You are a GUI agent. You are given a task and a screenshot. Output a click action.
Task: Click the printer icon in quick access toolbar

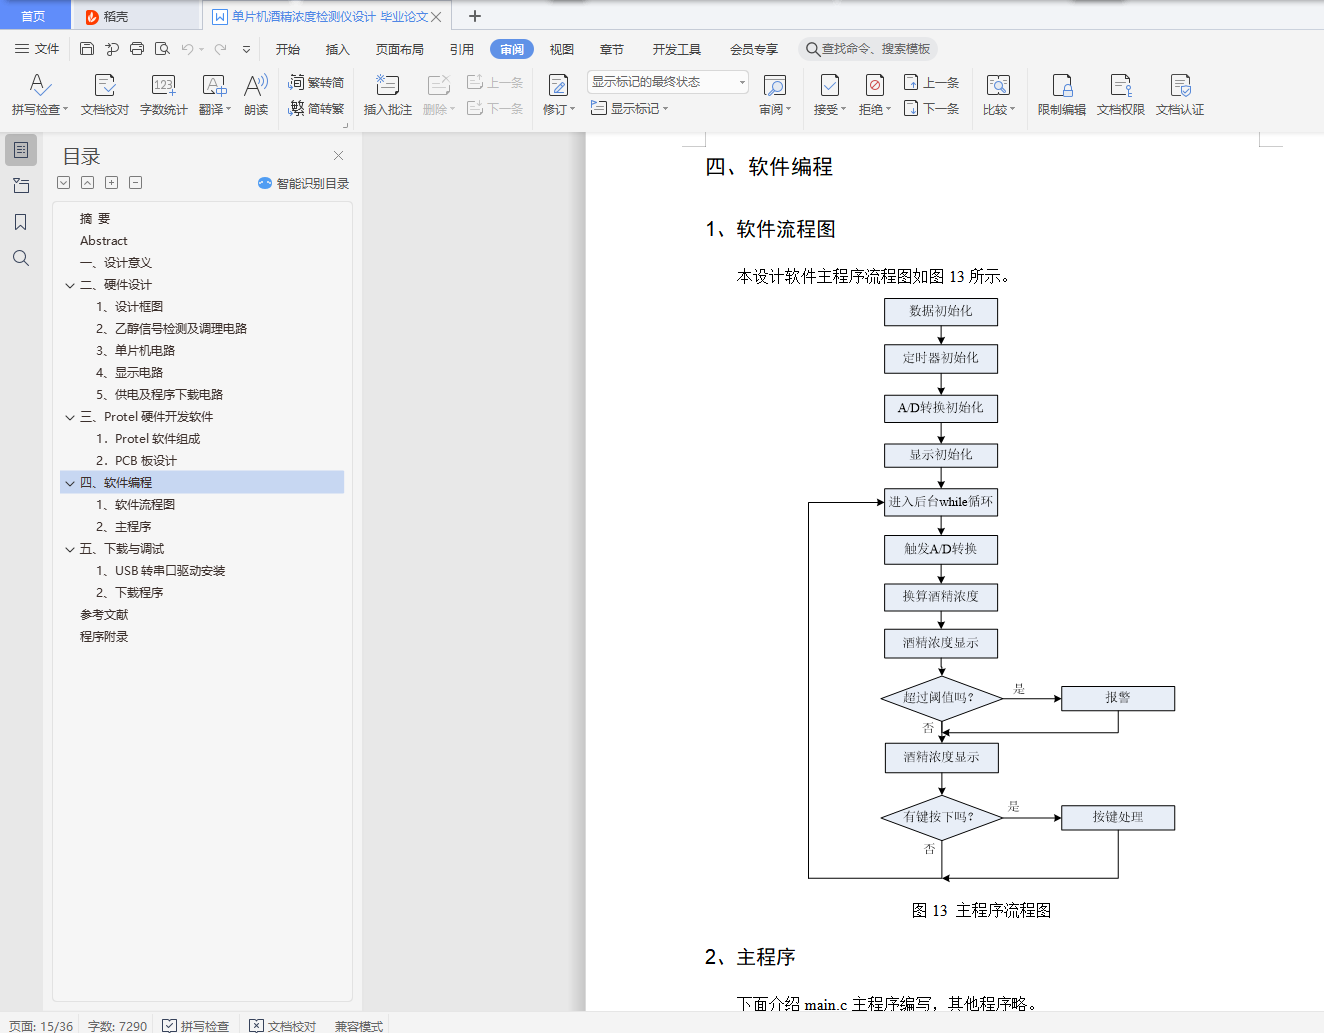click(x=137, y=49)
